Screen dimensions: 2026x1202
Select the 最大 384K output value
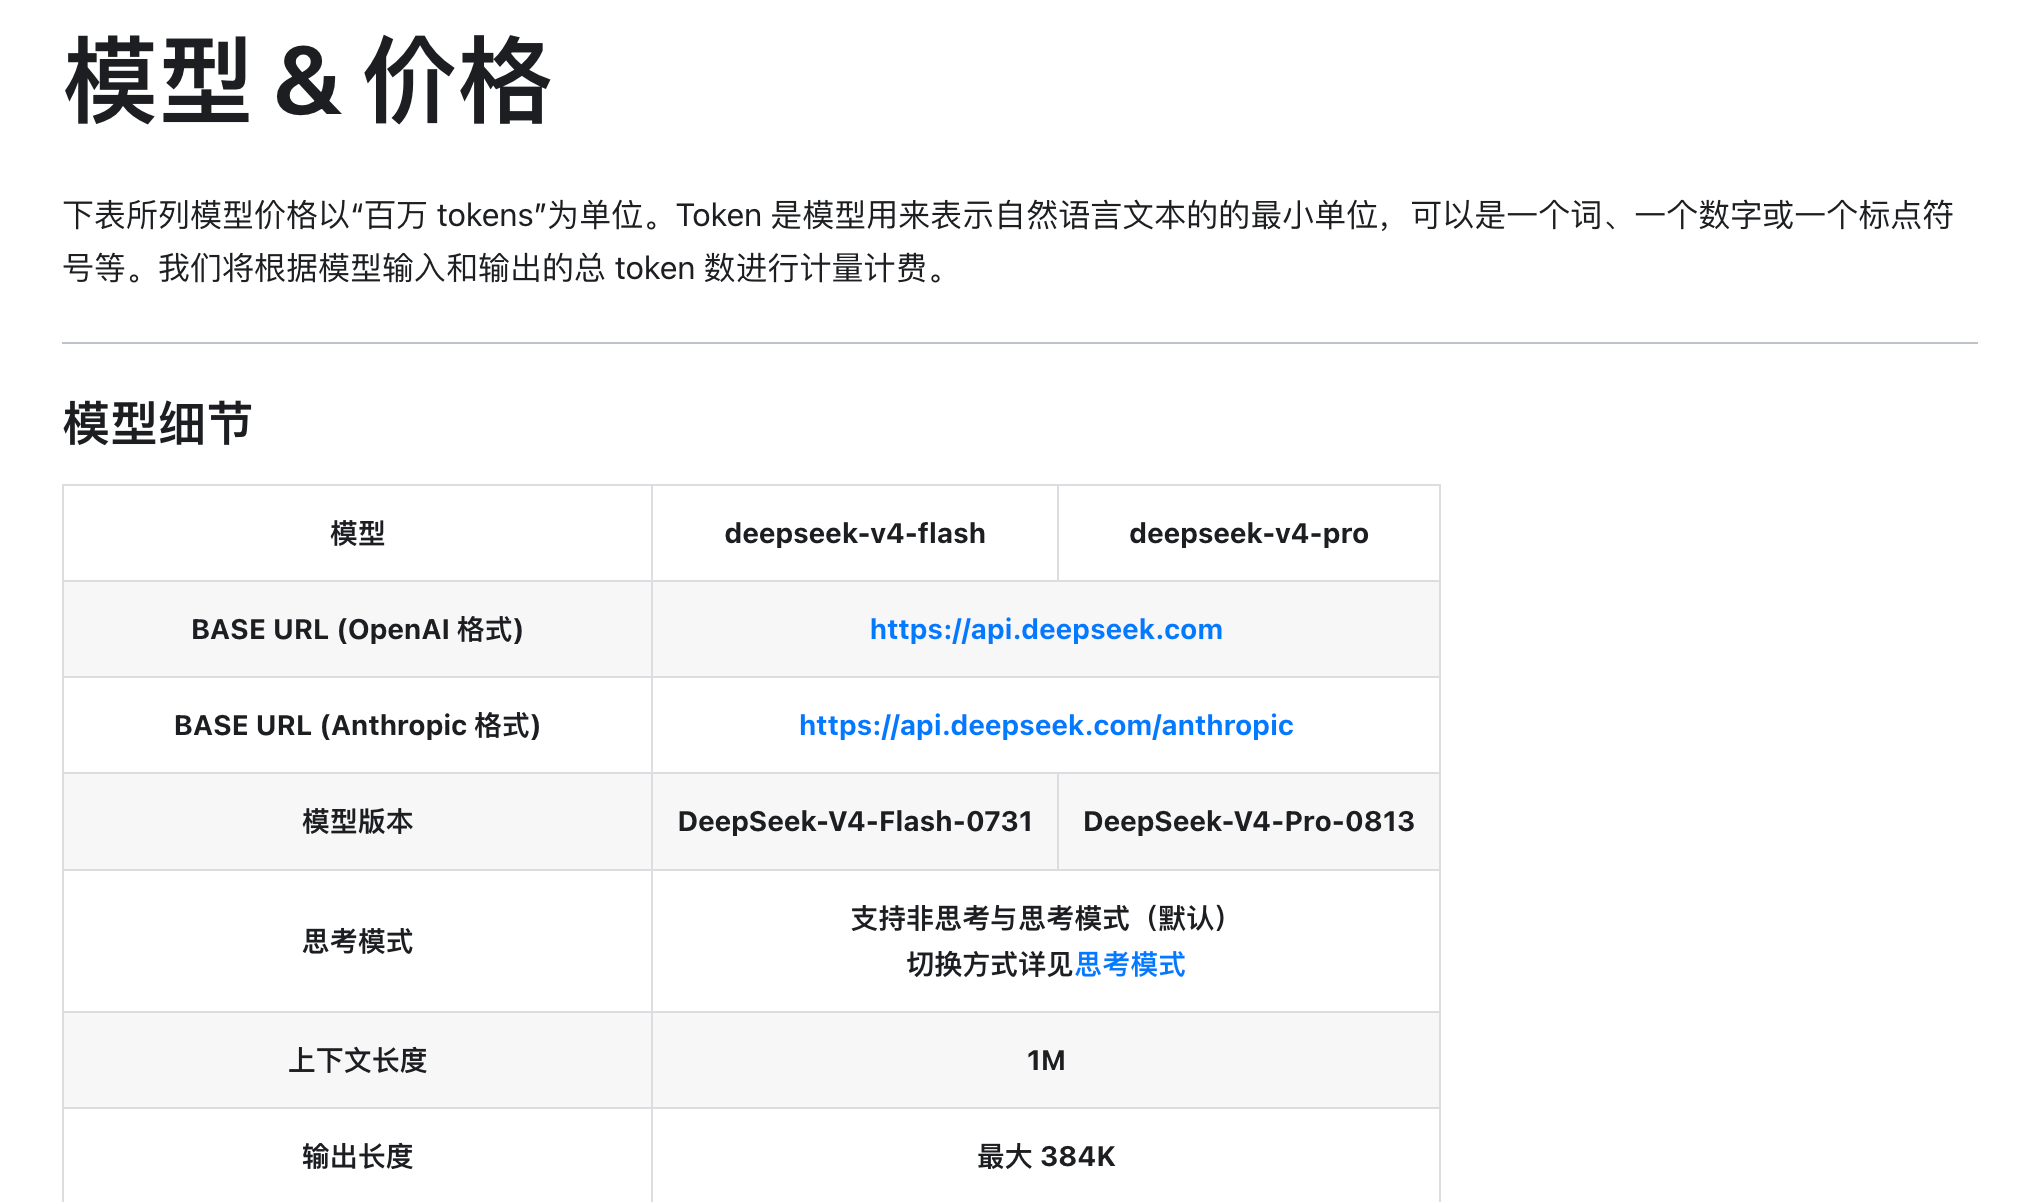(x=1046, y=1156)
